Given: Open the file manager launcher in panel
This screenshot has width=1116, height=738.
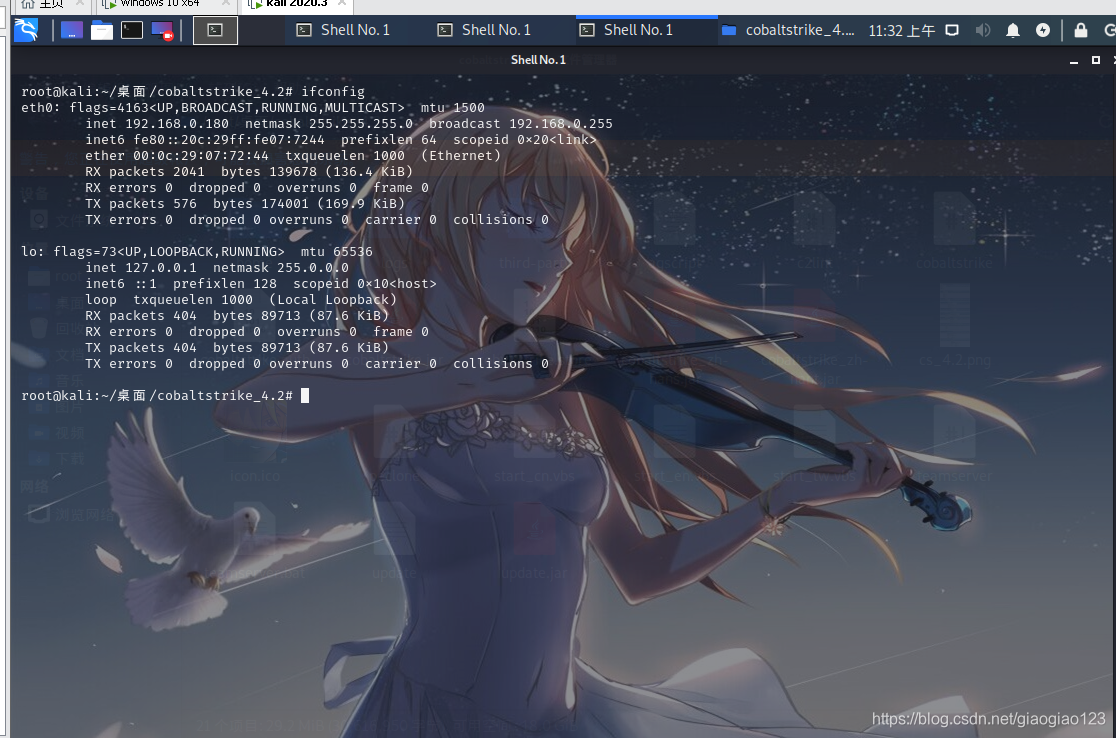Looking at the screenshot, I should coord(102,30).
